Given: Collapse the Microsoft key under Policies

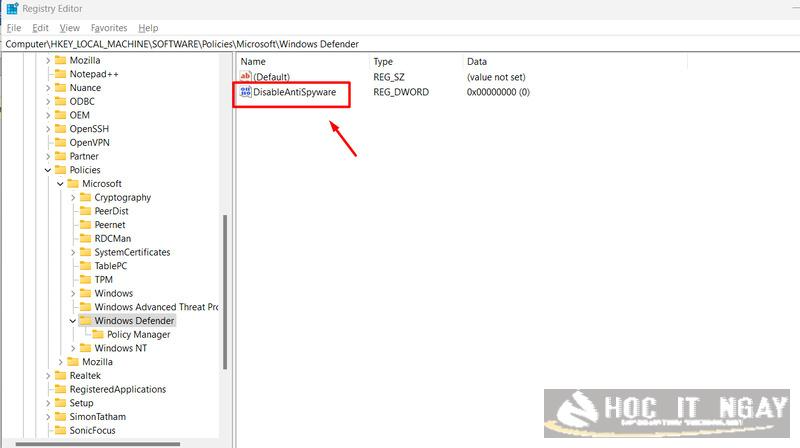Looking at the screenshot, I should 60,184.
